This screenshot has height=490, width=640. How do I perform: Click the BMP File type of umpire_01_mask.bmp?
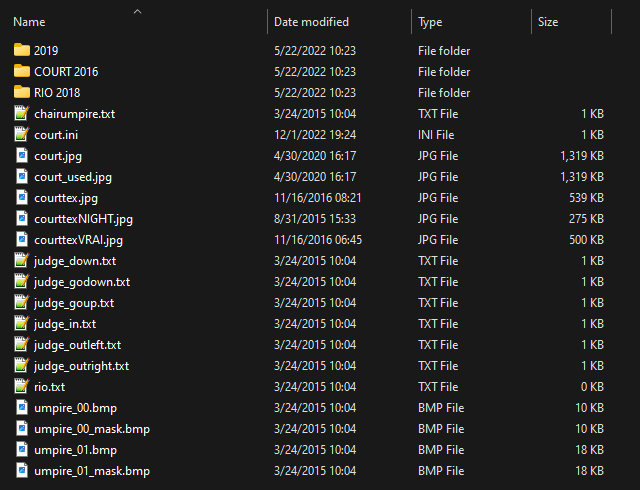pos(441,471)
